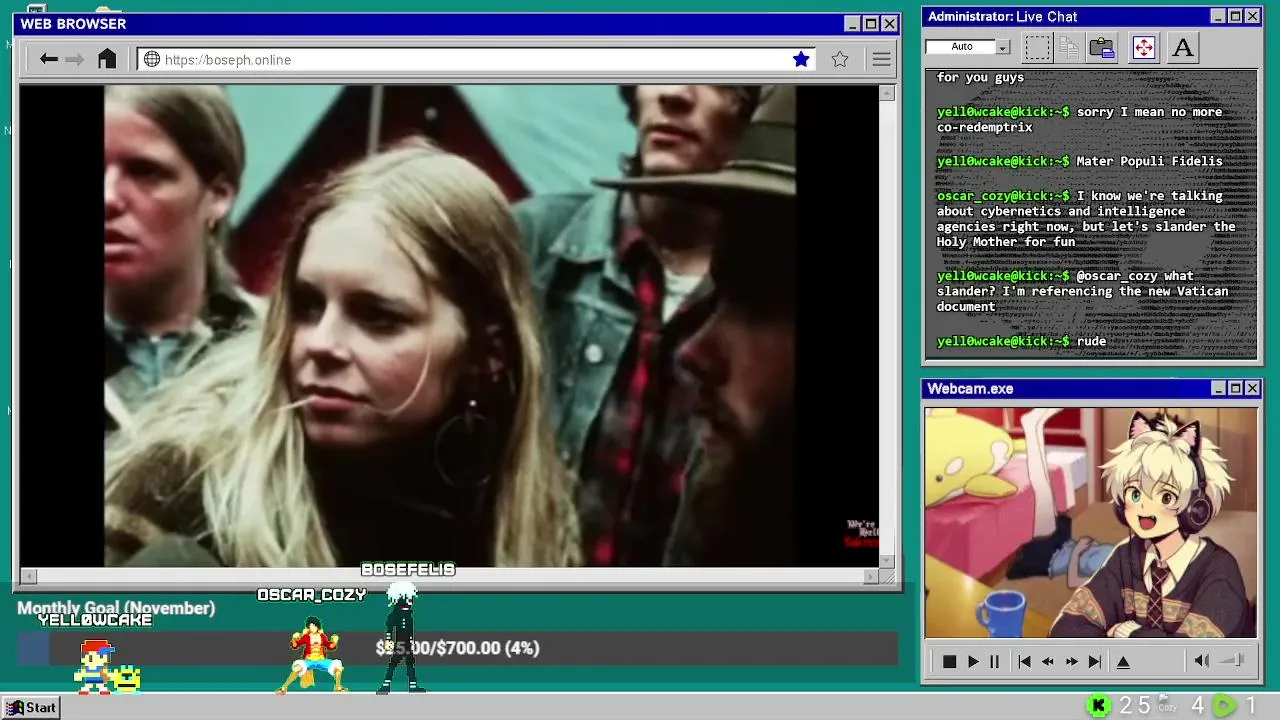The height and width of the screenshot is (720, 1280).
Task: Fast forward in Webcam.exe player
Action: point(1071,662)
